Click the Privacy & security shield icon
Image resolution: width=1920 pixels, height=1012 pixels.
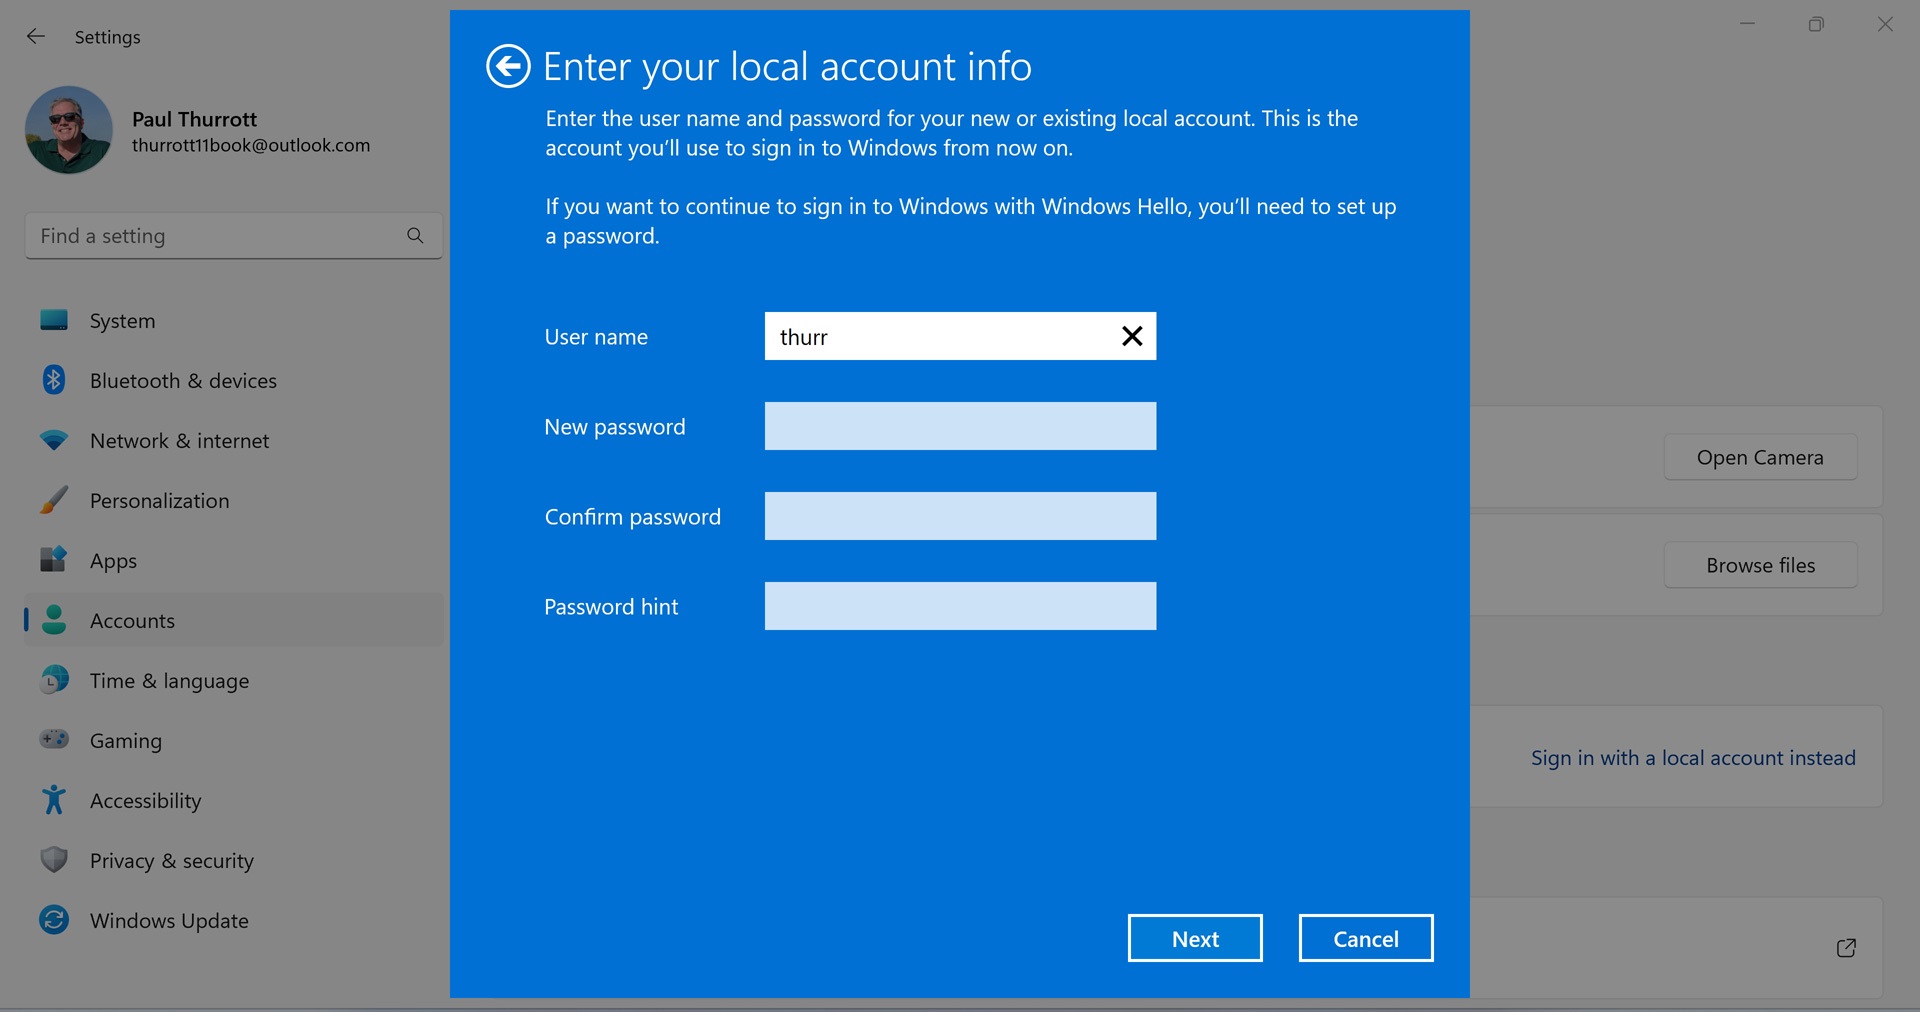[54, 860]
